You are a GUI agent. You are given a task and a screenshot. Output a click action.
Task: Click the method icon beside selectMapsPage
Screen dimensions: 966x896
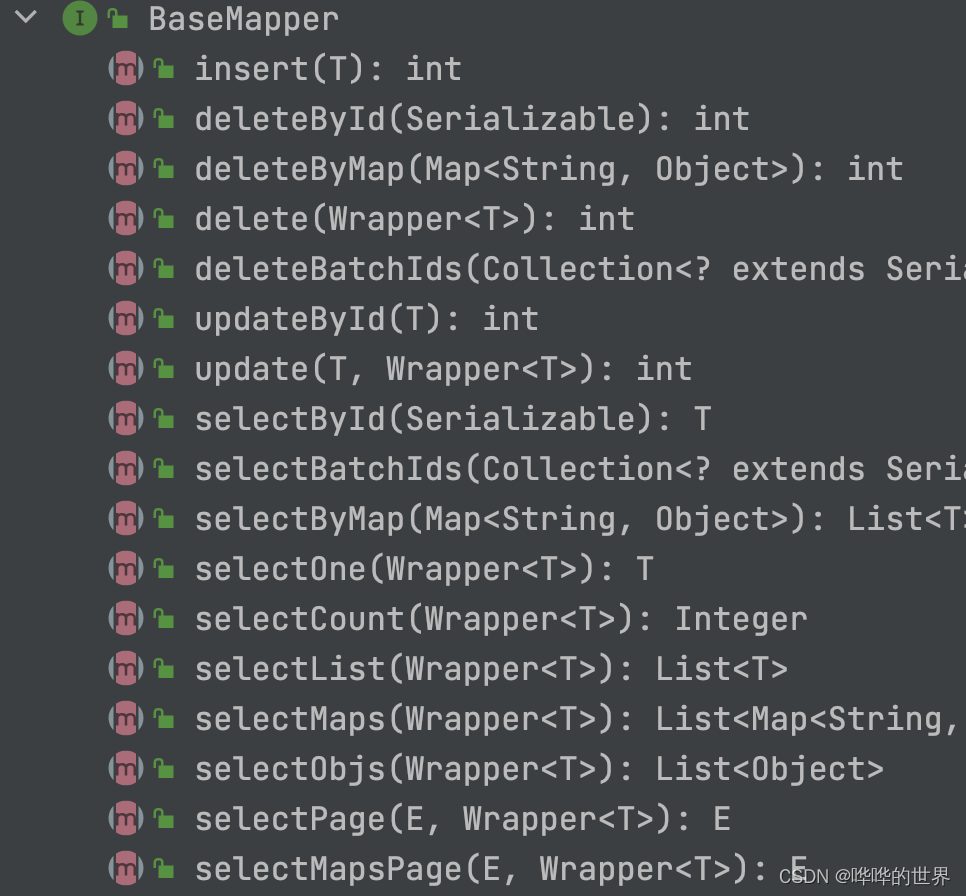[126, 868]
